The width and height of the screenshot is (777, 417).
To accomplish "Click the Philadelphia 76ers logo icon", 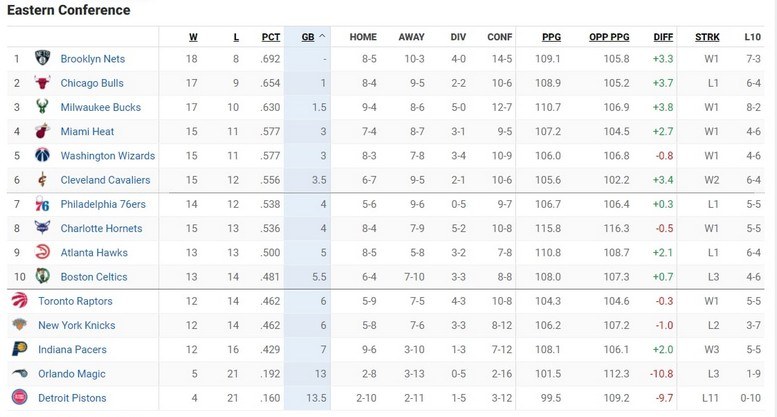I will pyautogui.click(x=42, y=204).
